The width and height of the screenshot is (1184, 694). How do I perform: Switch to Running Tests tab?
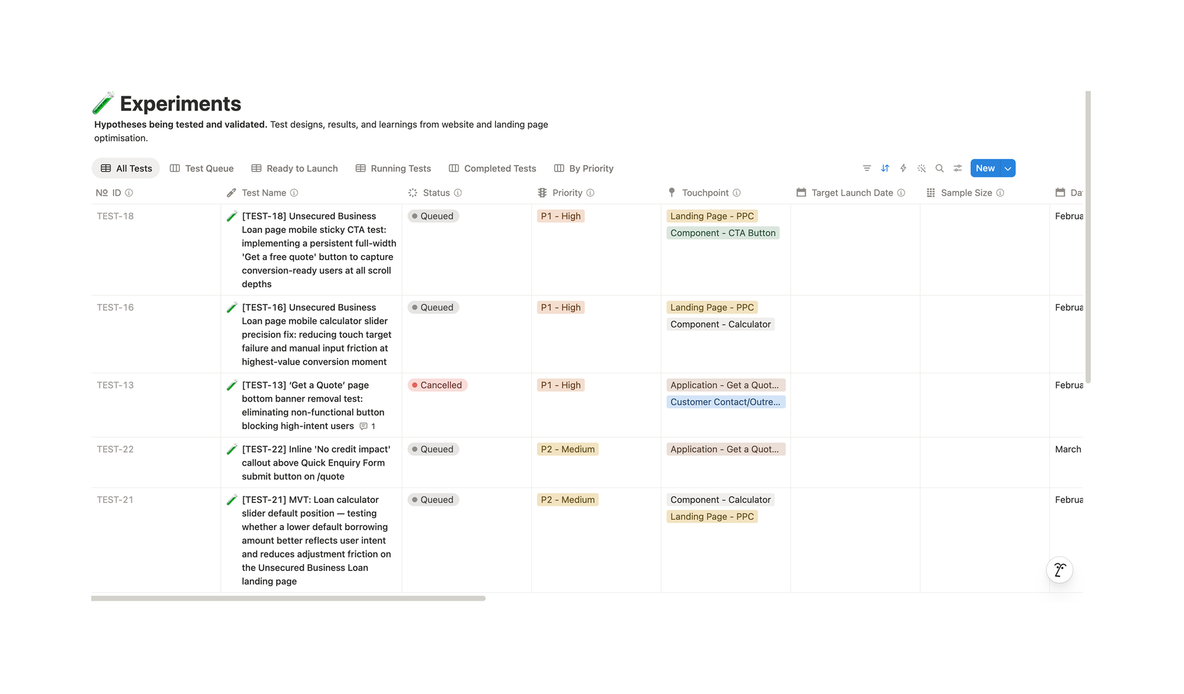pyautogui.click(x=393, y=168)
